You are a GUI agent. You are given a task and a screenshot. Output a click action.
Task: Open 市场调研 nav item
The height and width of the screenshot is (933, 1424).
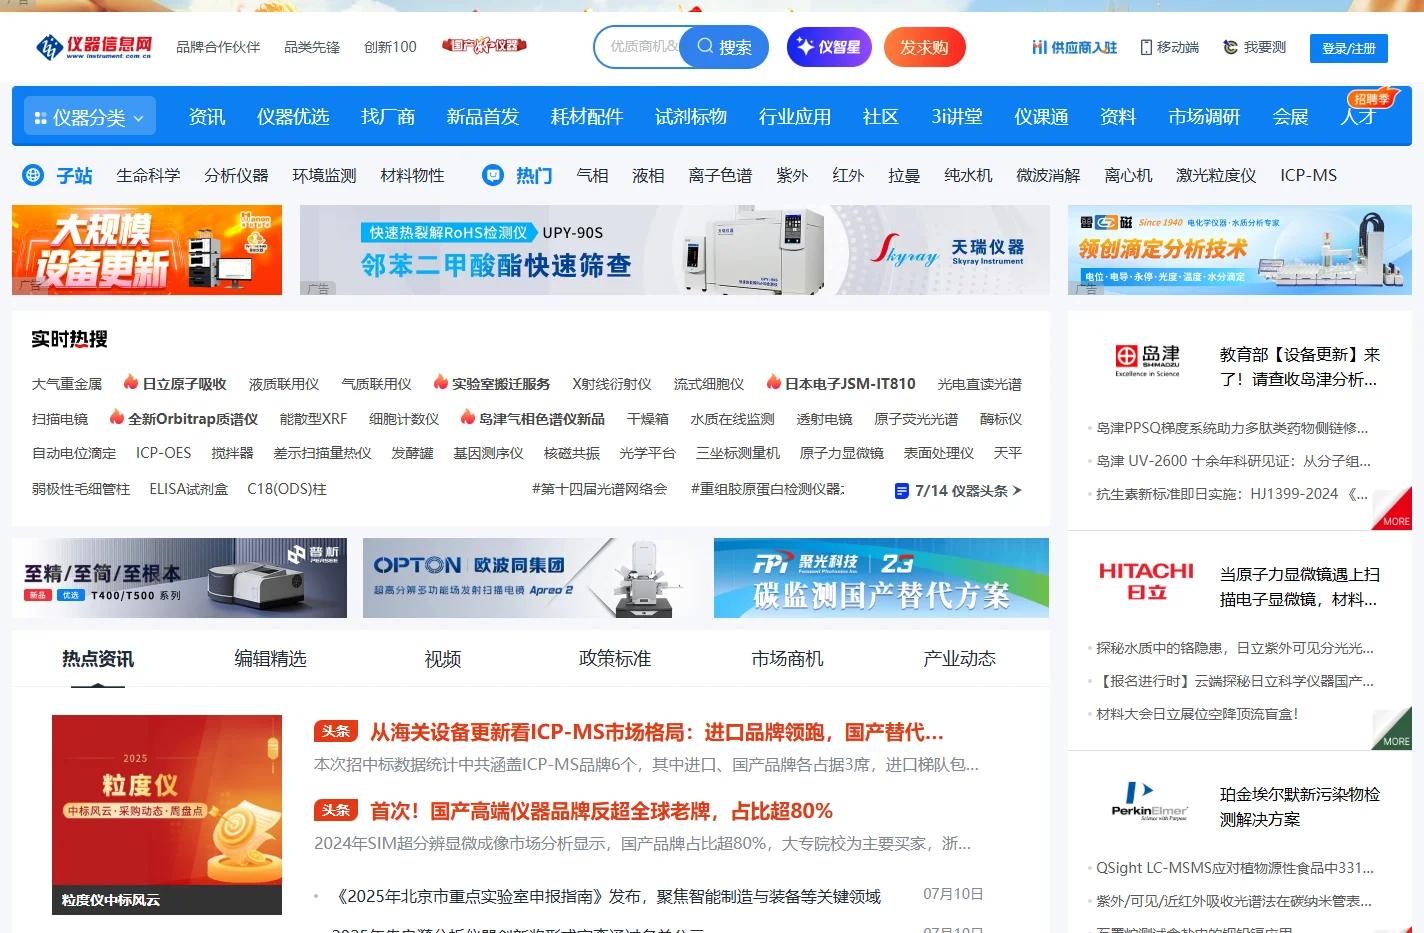(x=1204, y=117)
